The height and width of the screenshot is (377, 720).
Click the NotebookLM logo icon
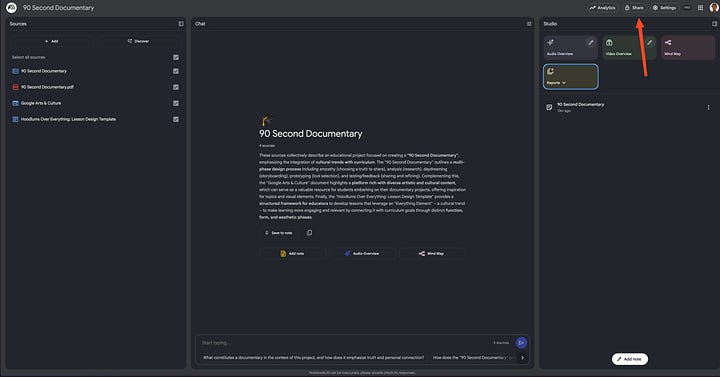click(x=11, y=8)
